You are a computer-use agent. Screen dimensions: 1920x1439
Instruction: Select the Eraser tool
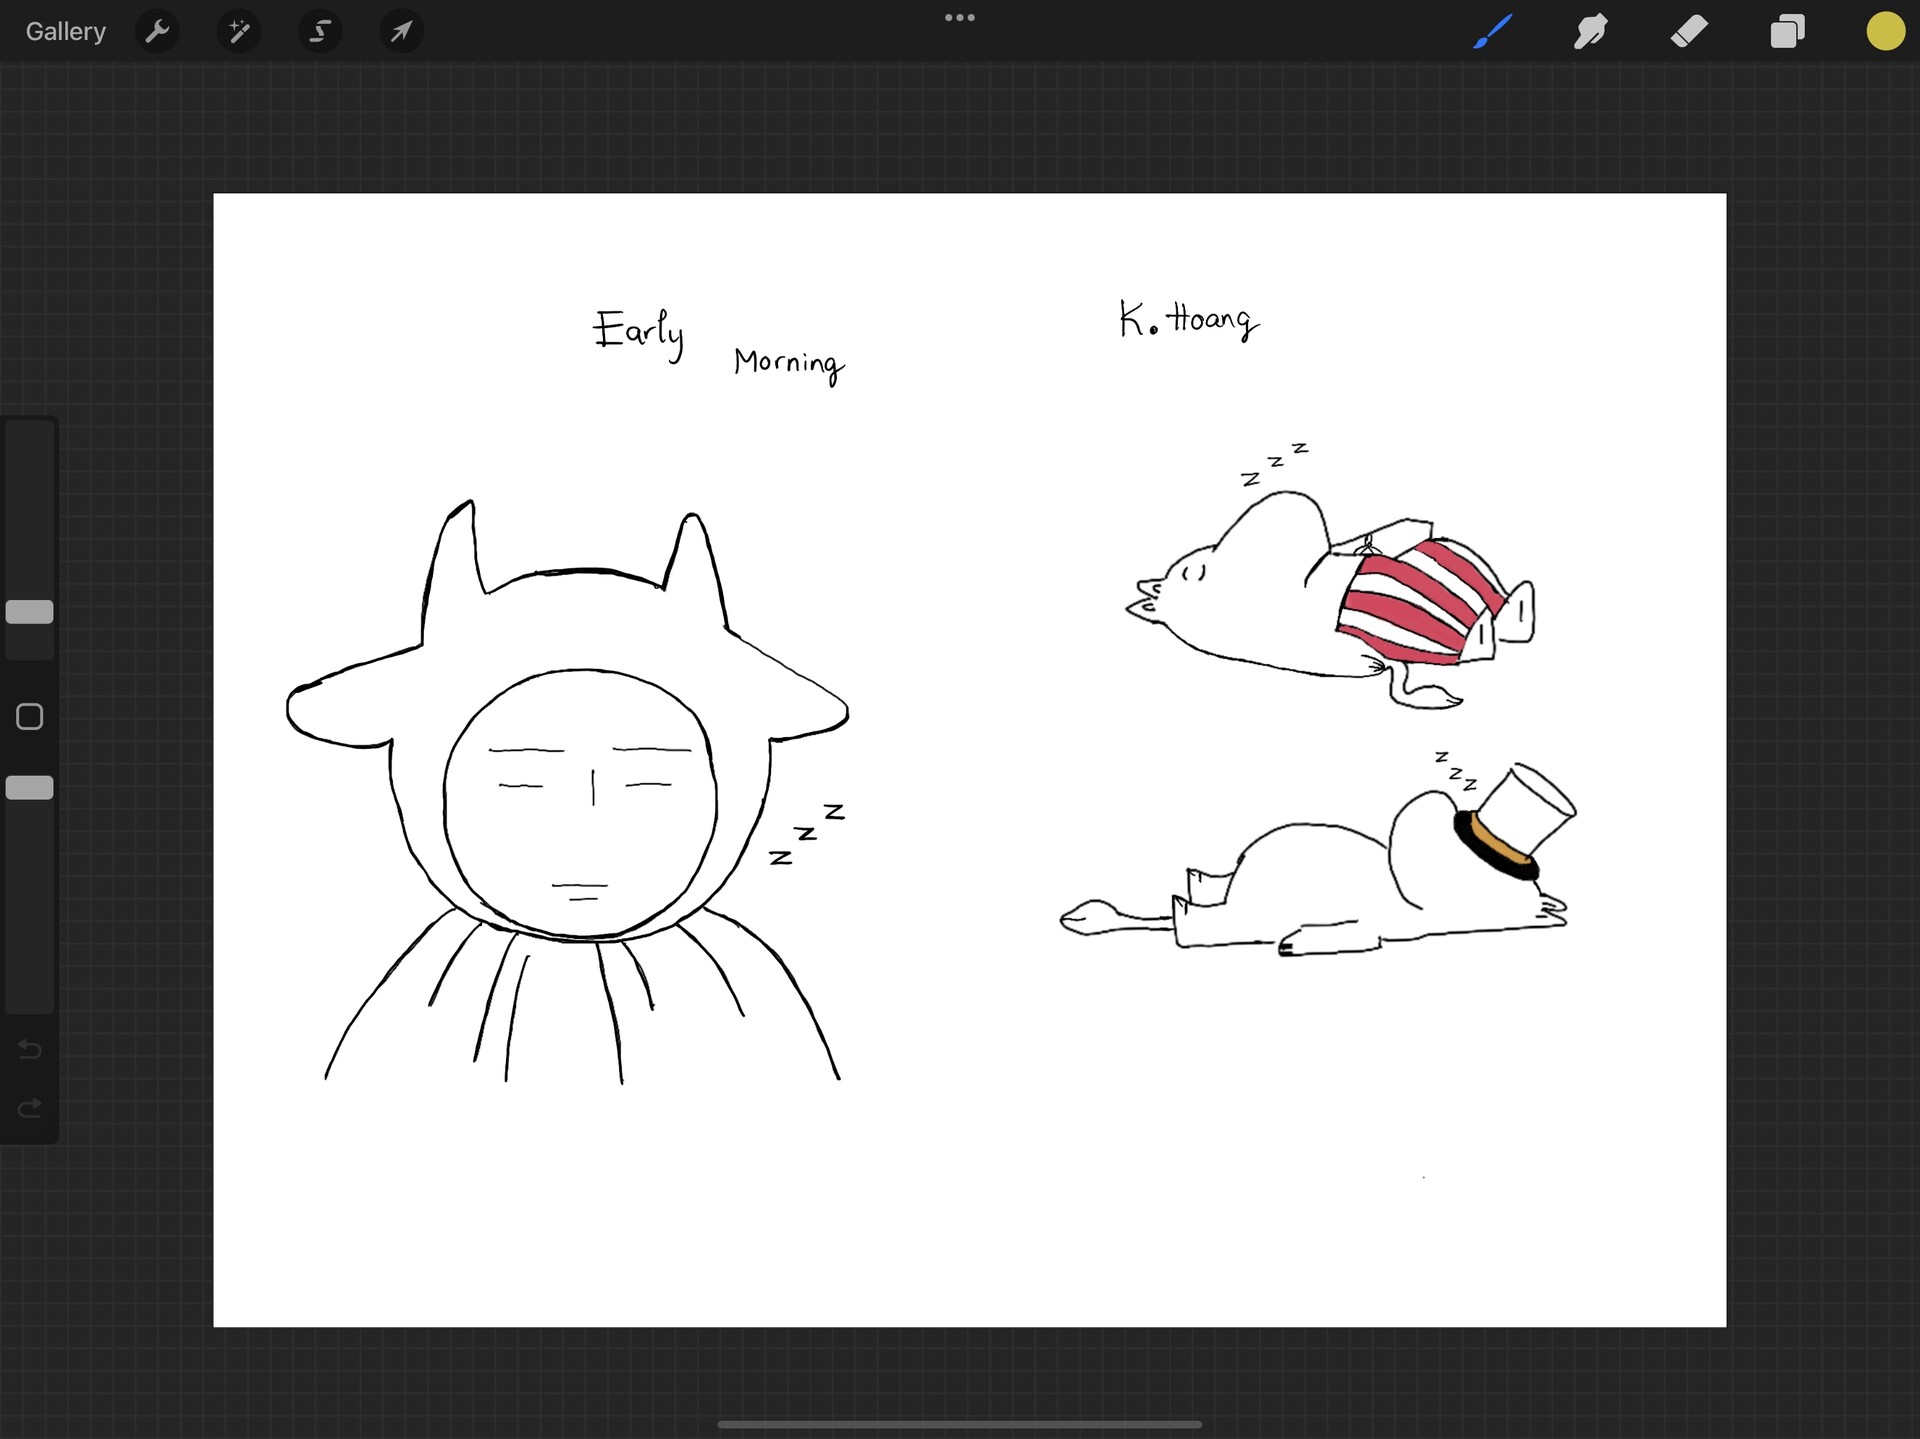point(1689,32)
